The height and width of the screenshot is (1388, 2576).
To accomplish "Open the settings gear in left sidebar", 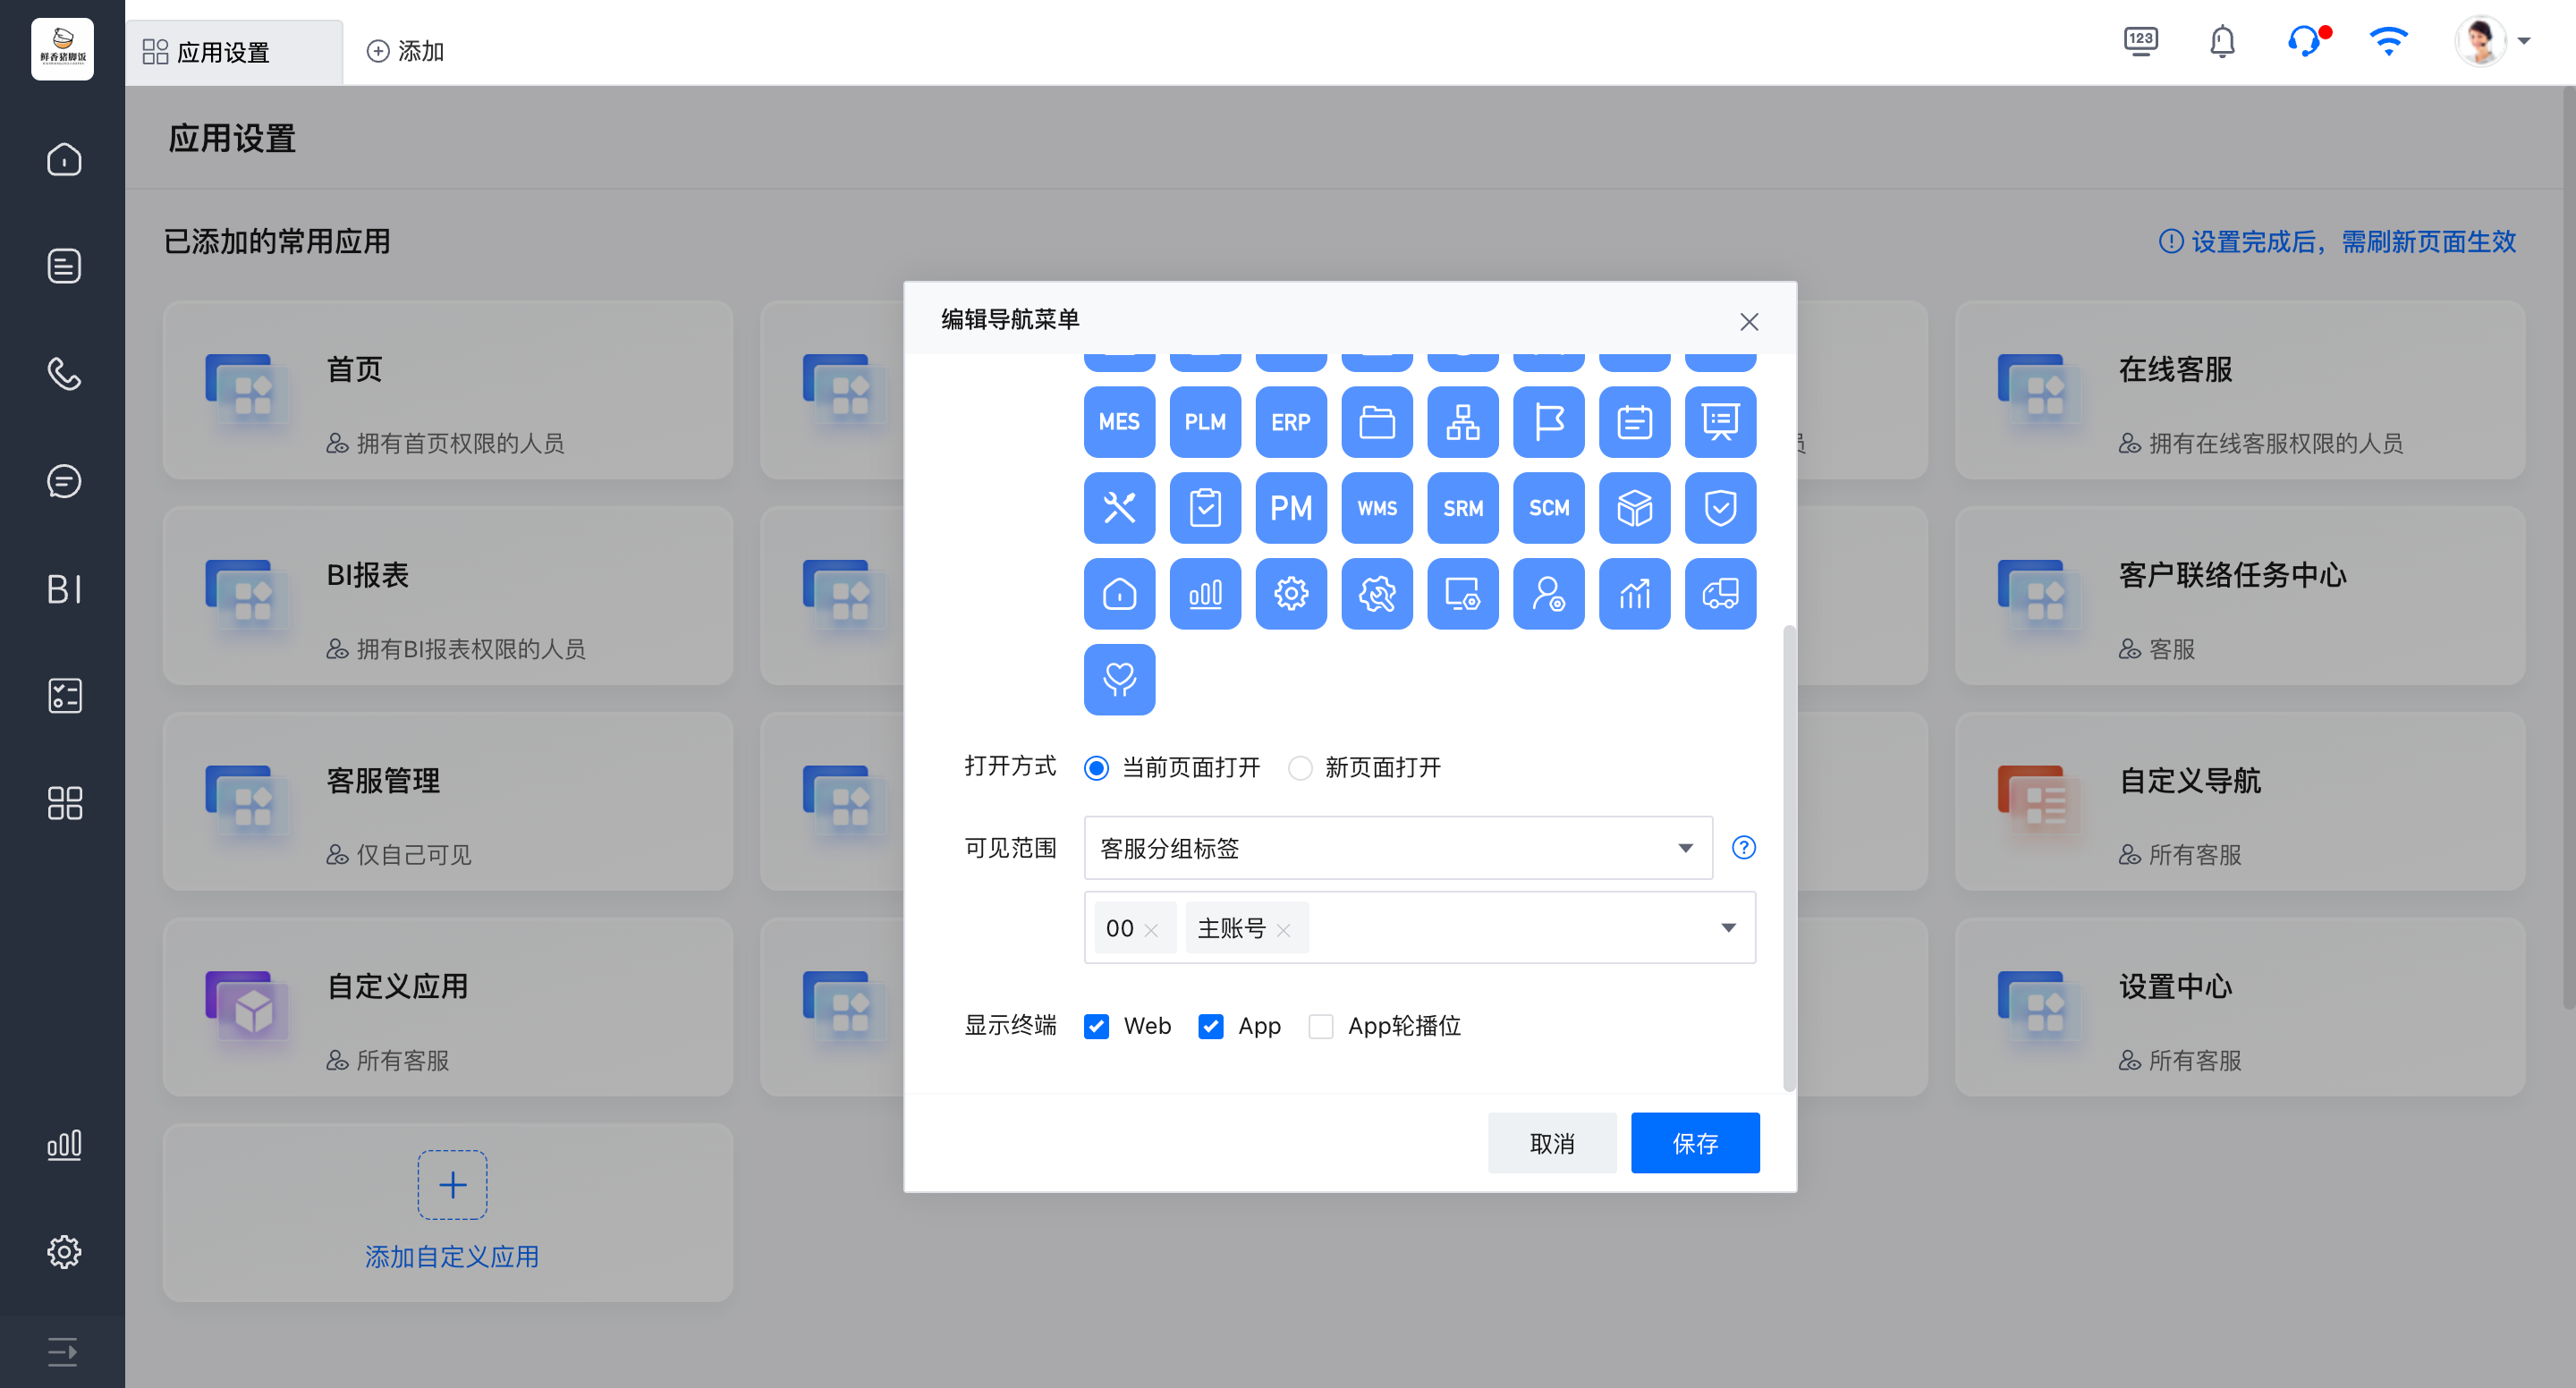I will coord(64,1251).
